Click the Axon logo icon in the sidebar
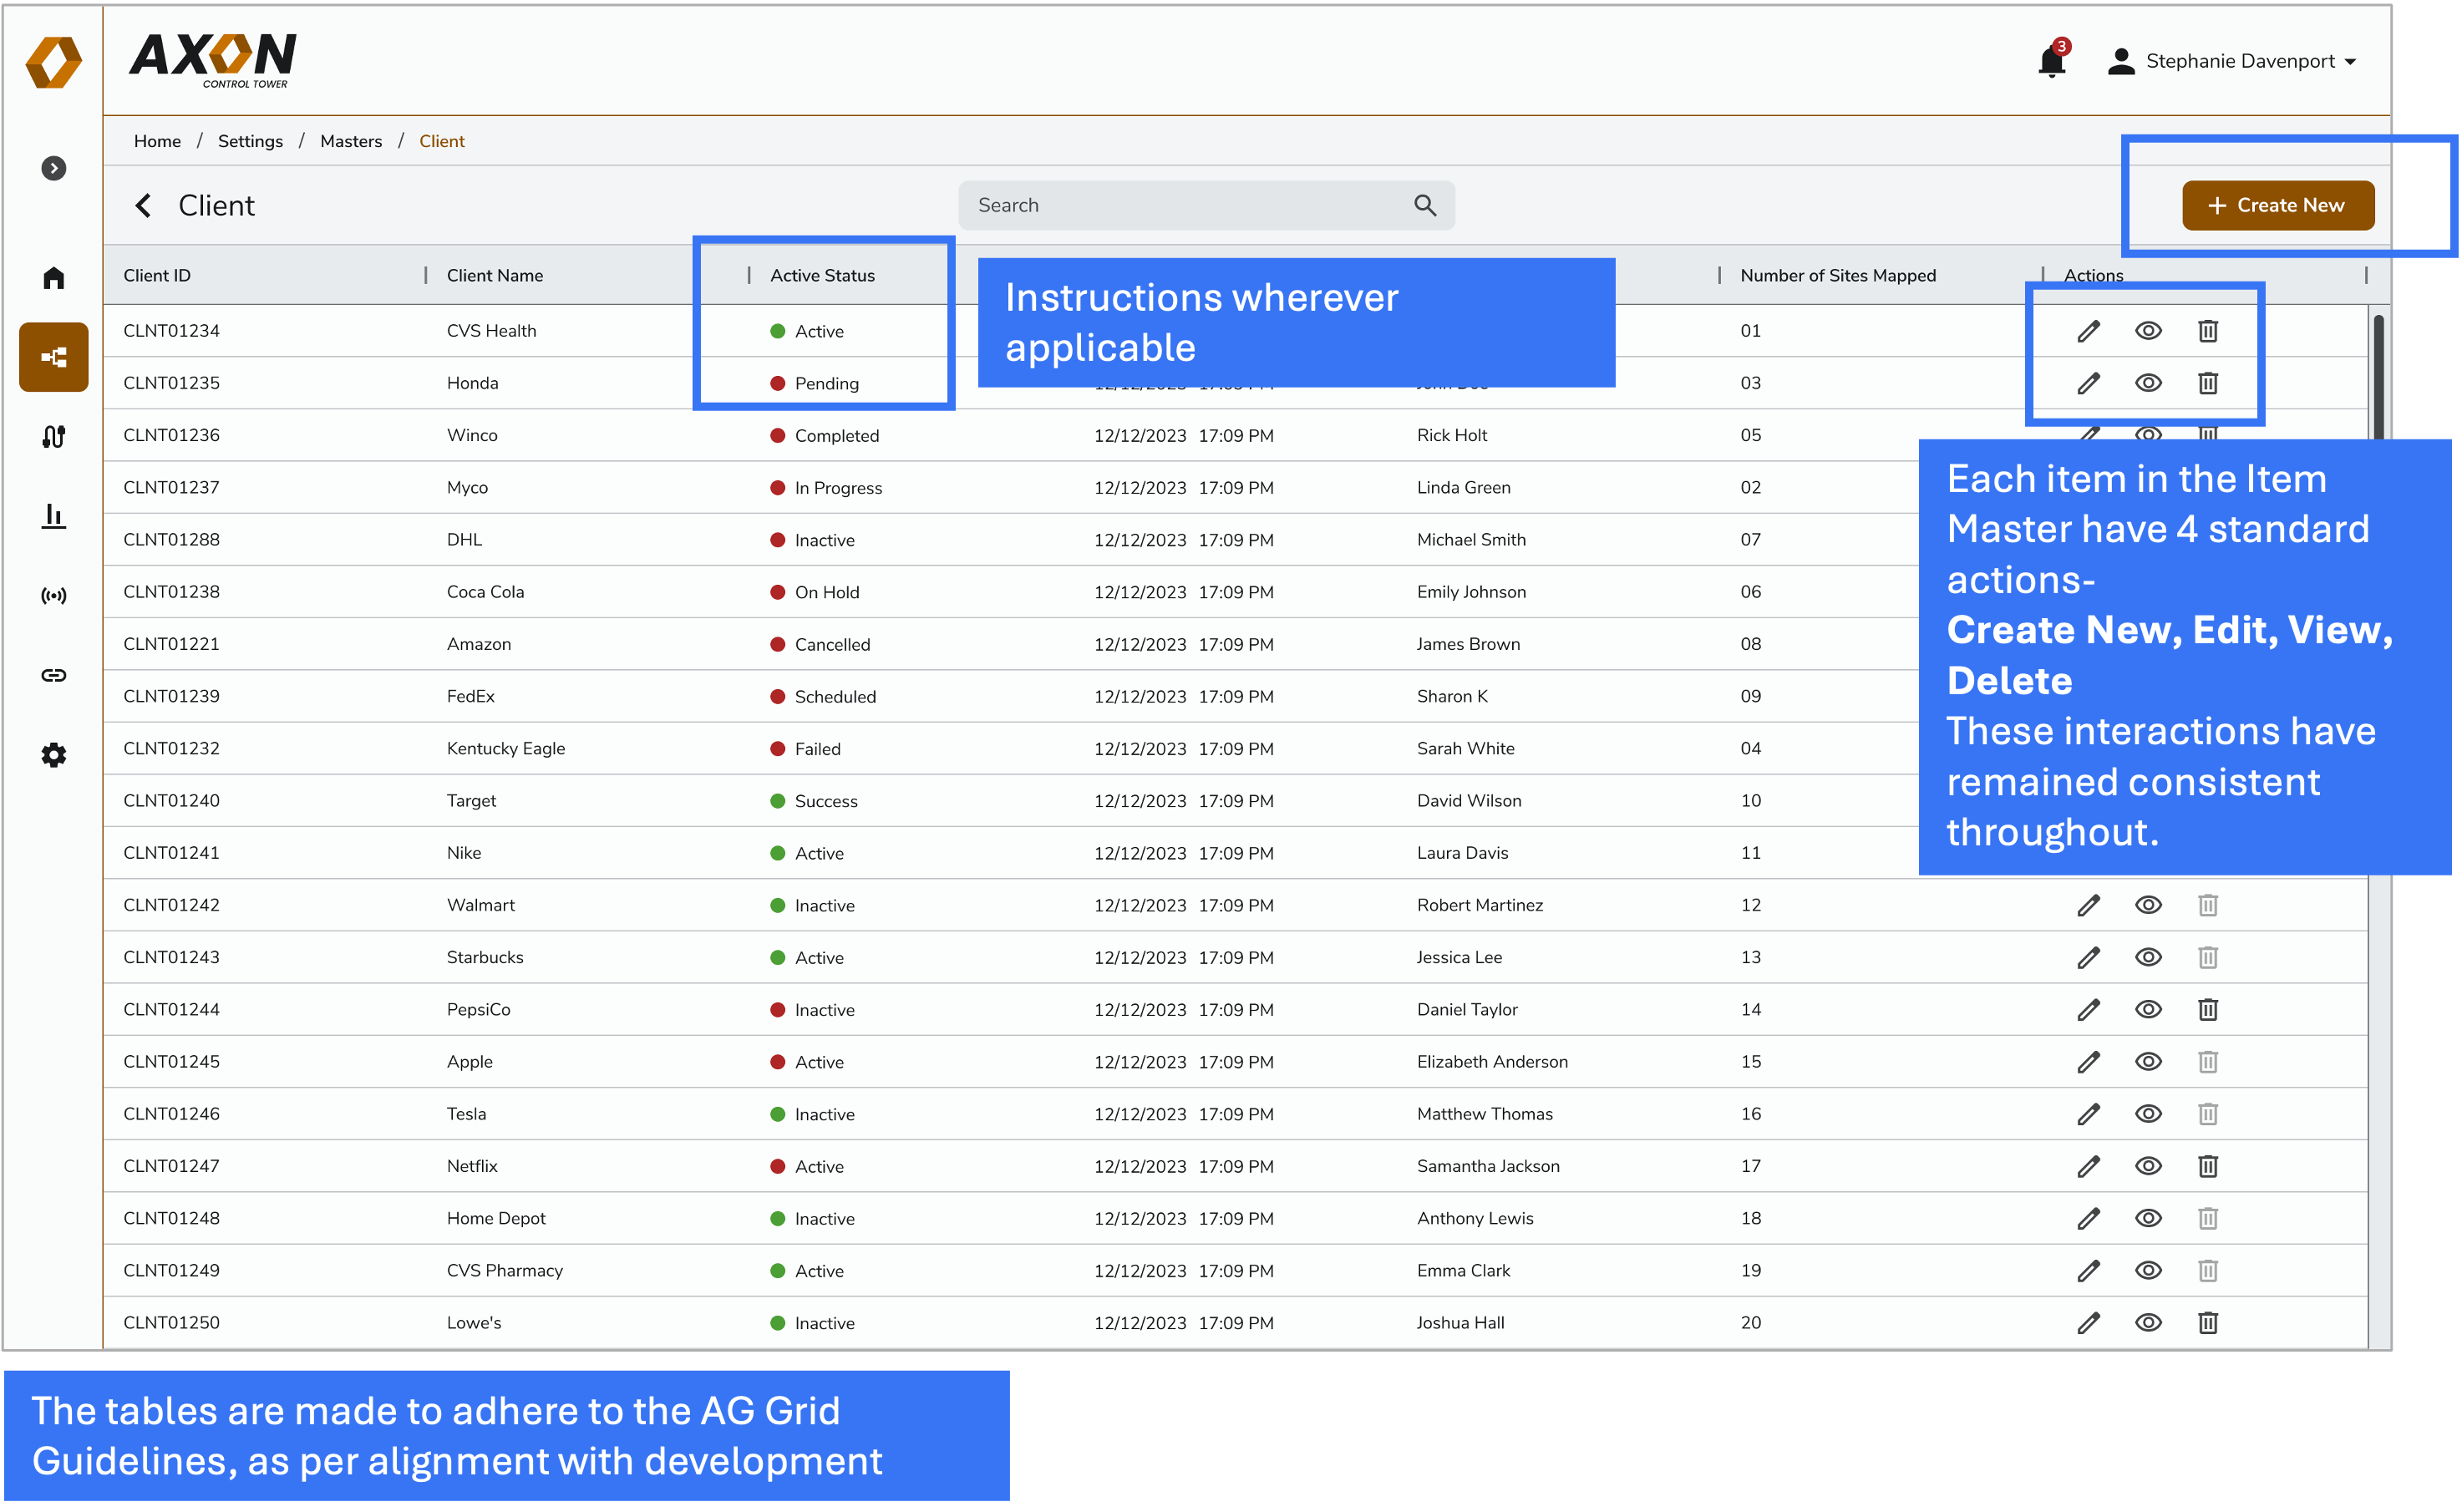 coord(53,62)
